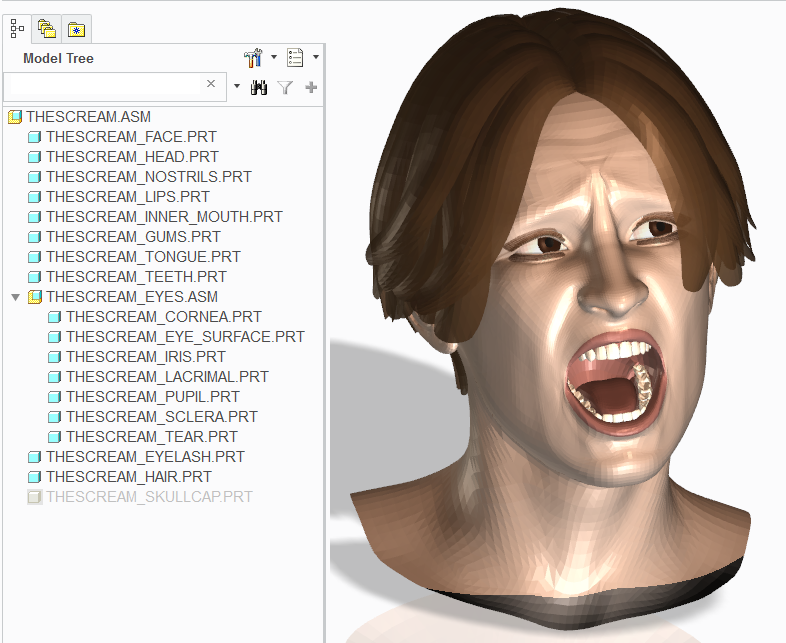Screen dimensions: 786x643
Task: Select THESCREAM_PUPIL.PRT part
Action: coord(153,397)
